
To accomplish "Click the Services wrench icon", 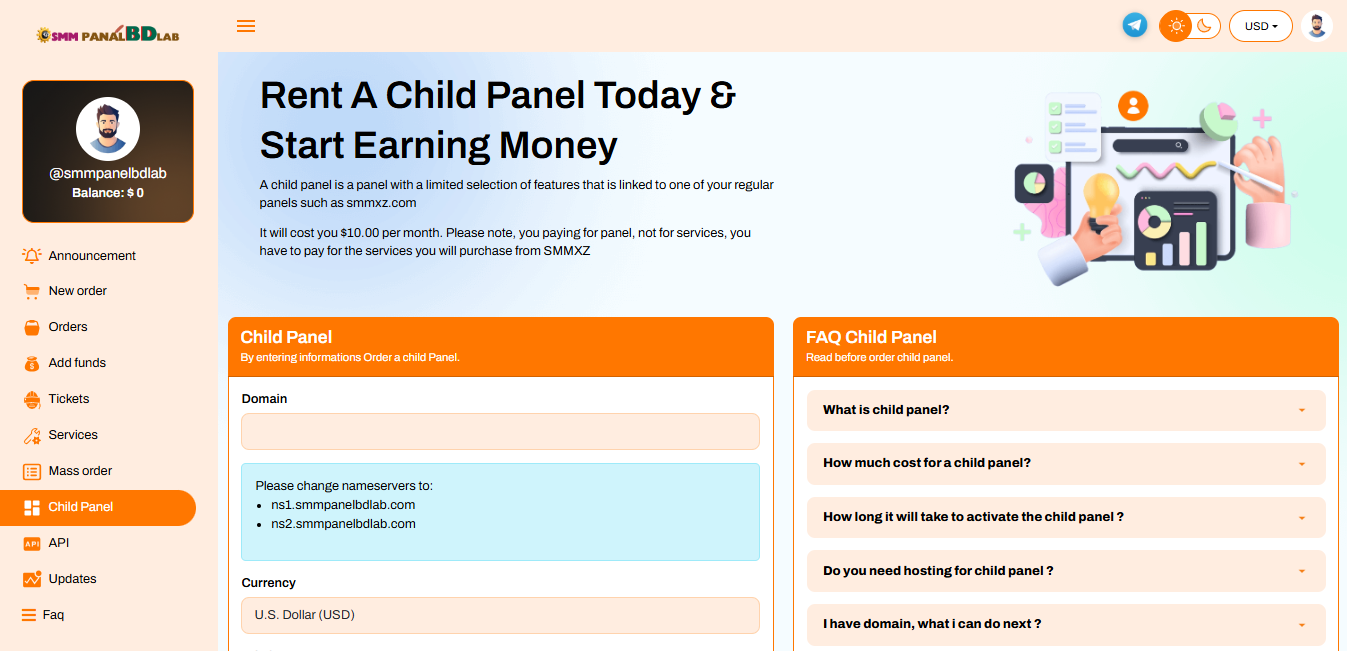I will (x=32, y=435).
